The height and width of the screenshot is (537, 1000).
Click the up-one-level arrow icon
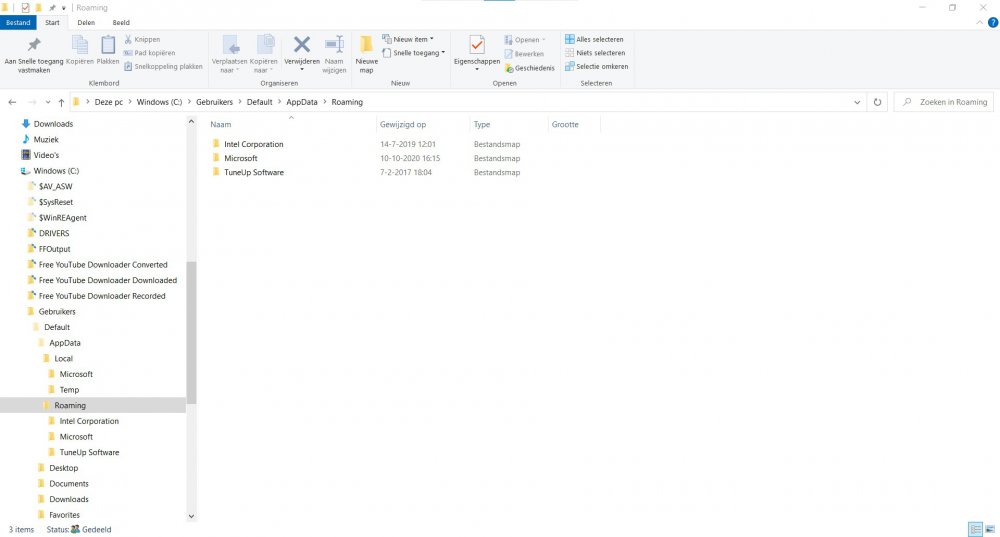pos(62,102)
